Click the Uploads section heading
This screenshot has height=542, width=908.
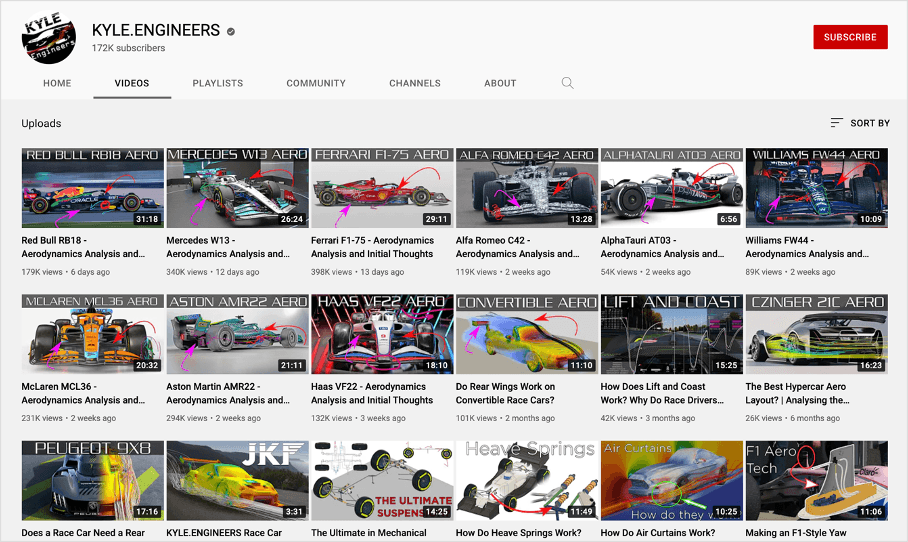pyautogui.click(x=41, y=123)
